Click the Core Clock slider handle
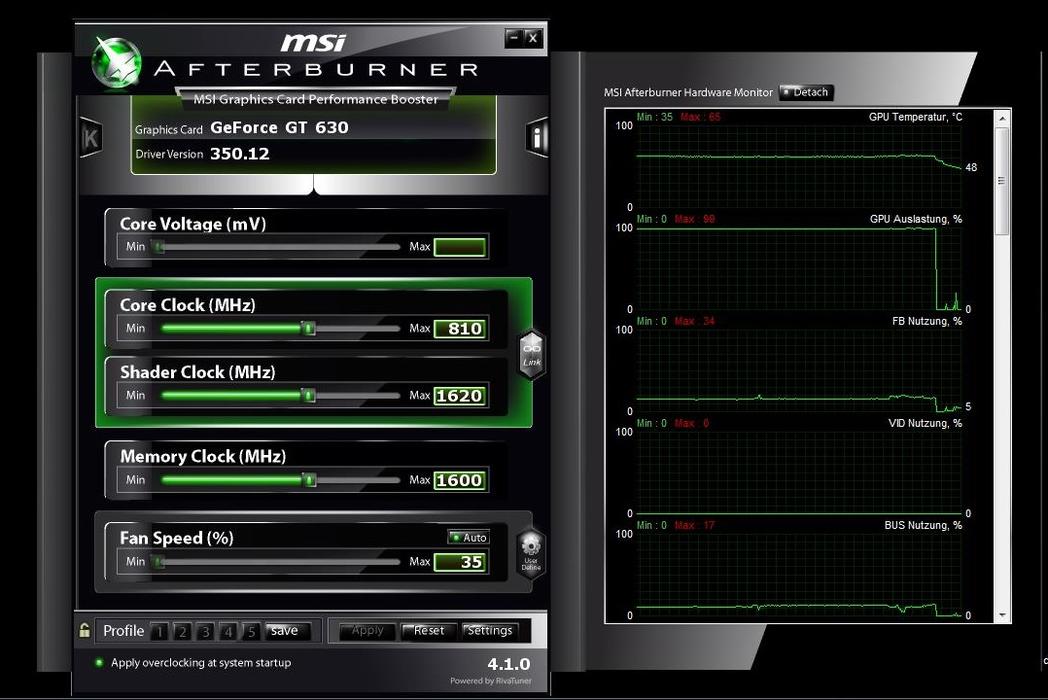 (x=308, y=328)
